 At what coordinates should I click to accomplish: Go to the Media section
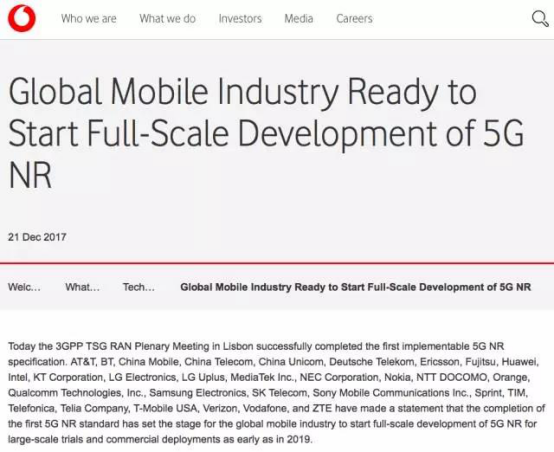coord(299,18)
